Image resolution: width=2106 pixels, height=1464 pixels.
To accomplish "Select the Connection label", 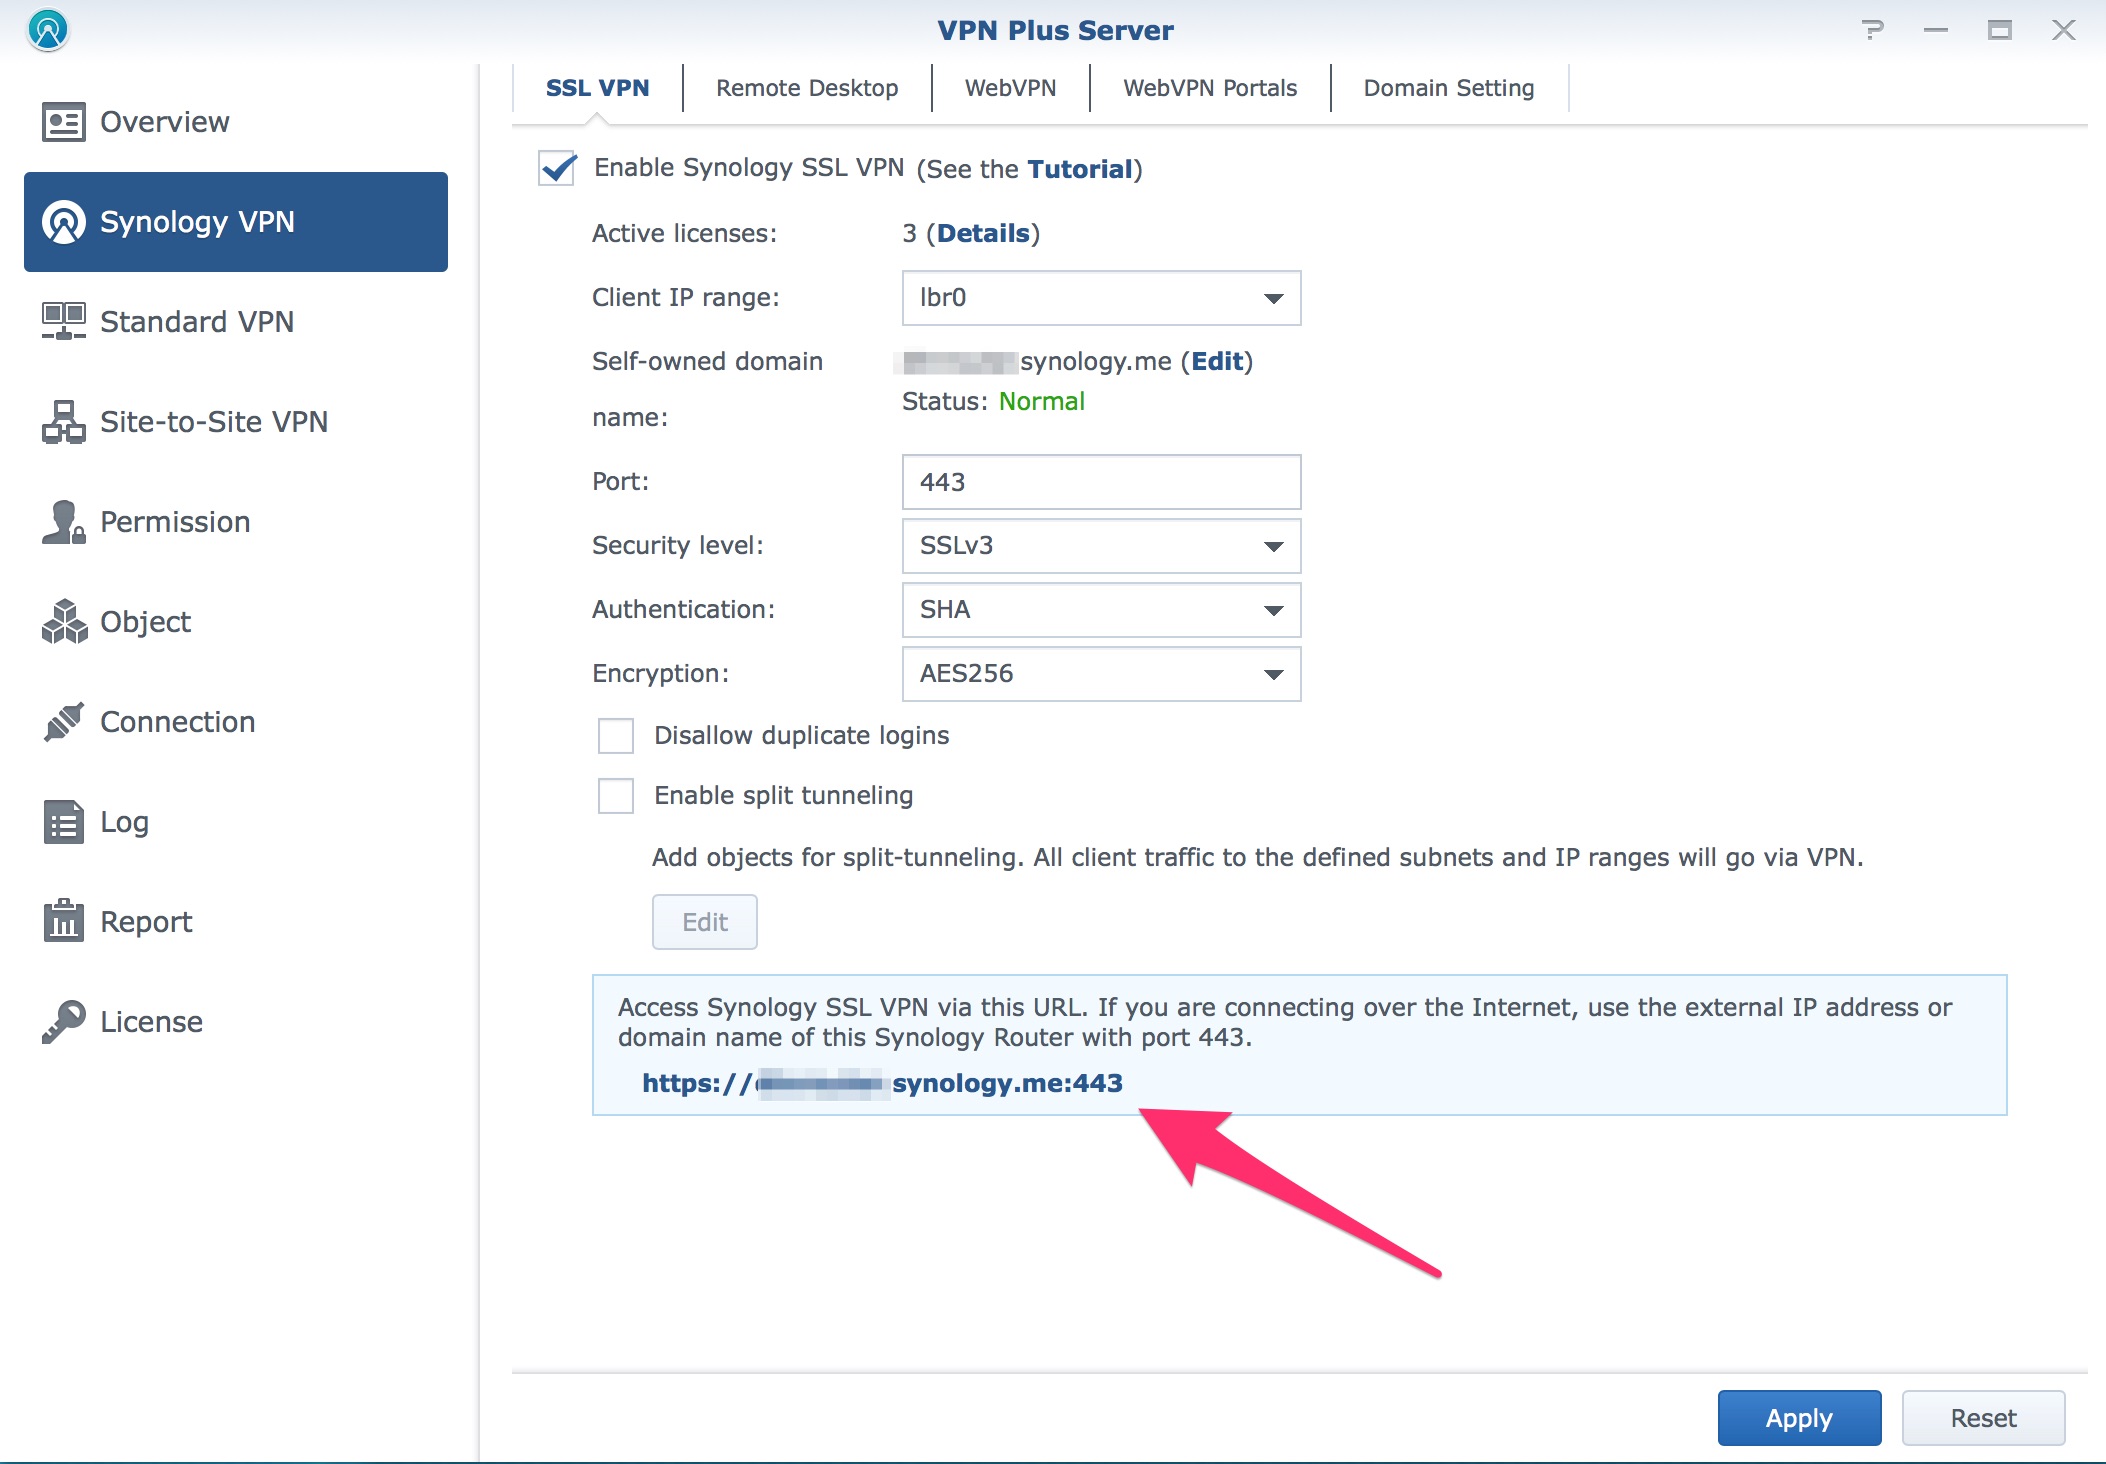I will (x=178, y=722).
